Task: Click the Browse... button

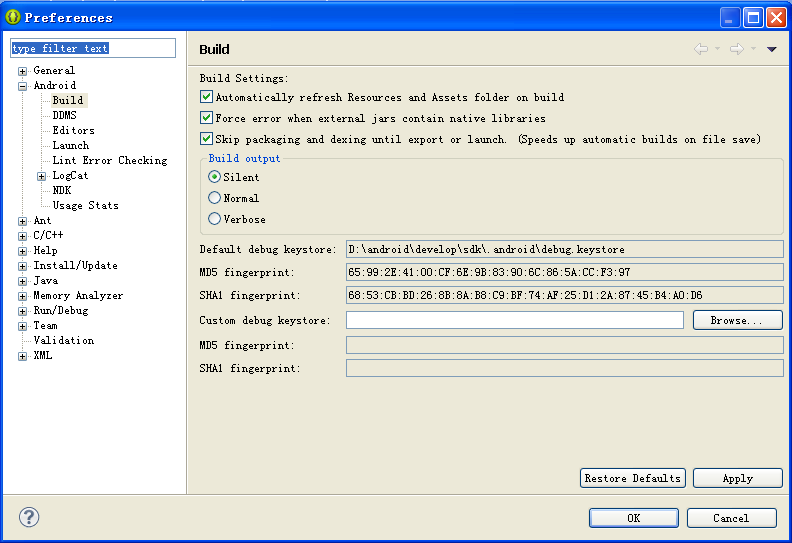Action: tap(737, 320)
